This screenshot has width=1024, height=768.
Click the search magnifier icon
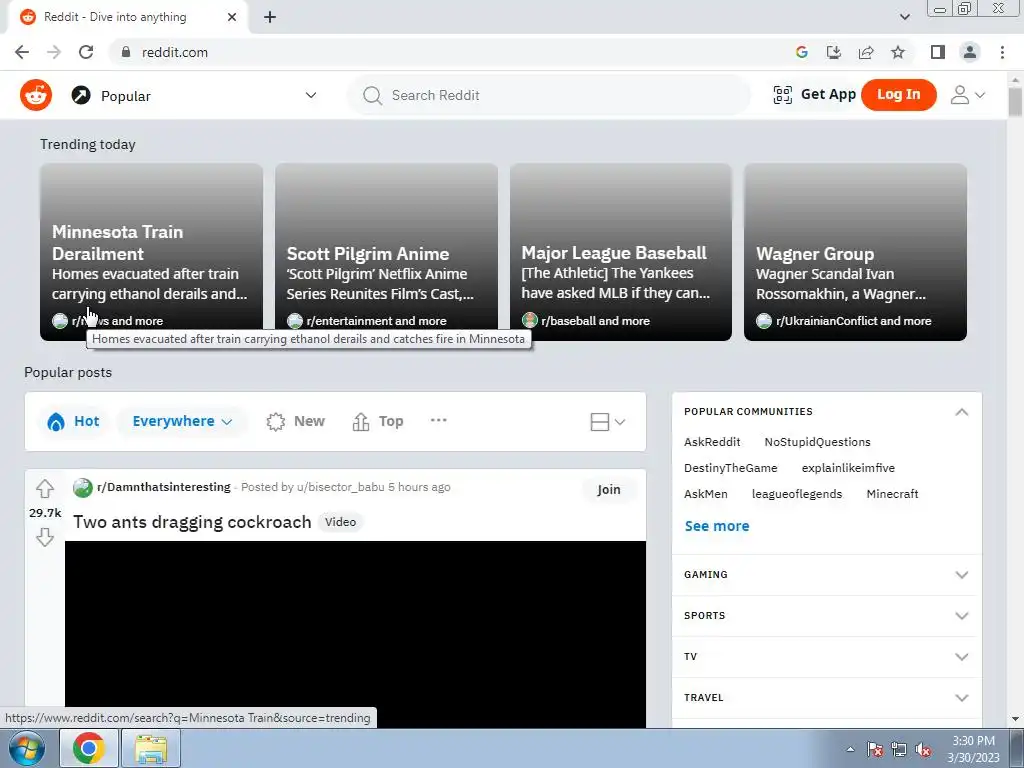point(372,95)
